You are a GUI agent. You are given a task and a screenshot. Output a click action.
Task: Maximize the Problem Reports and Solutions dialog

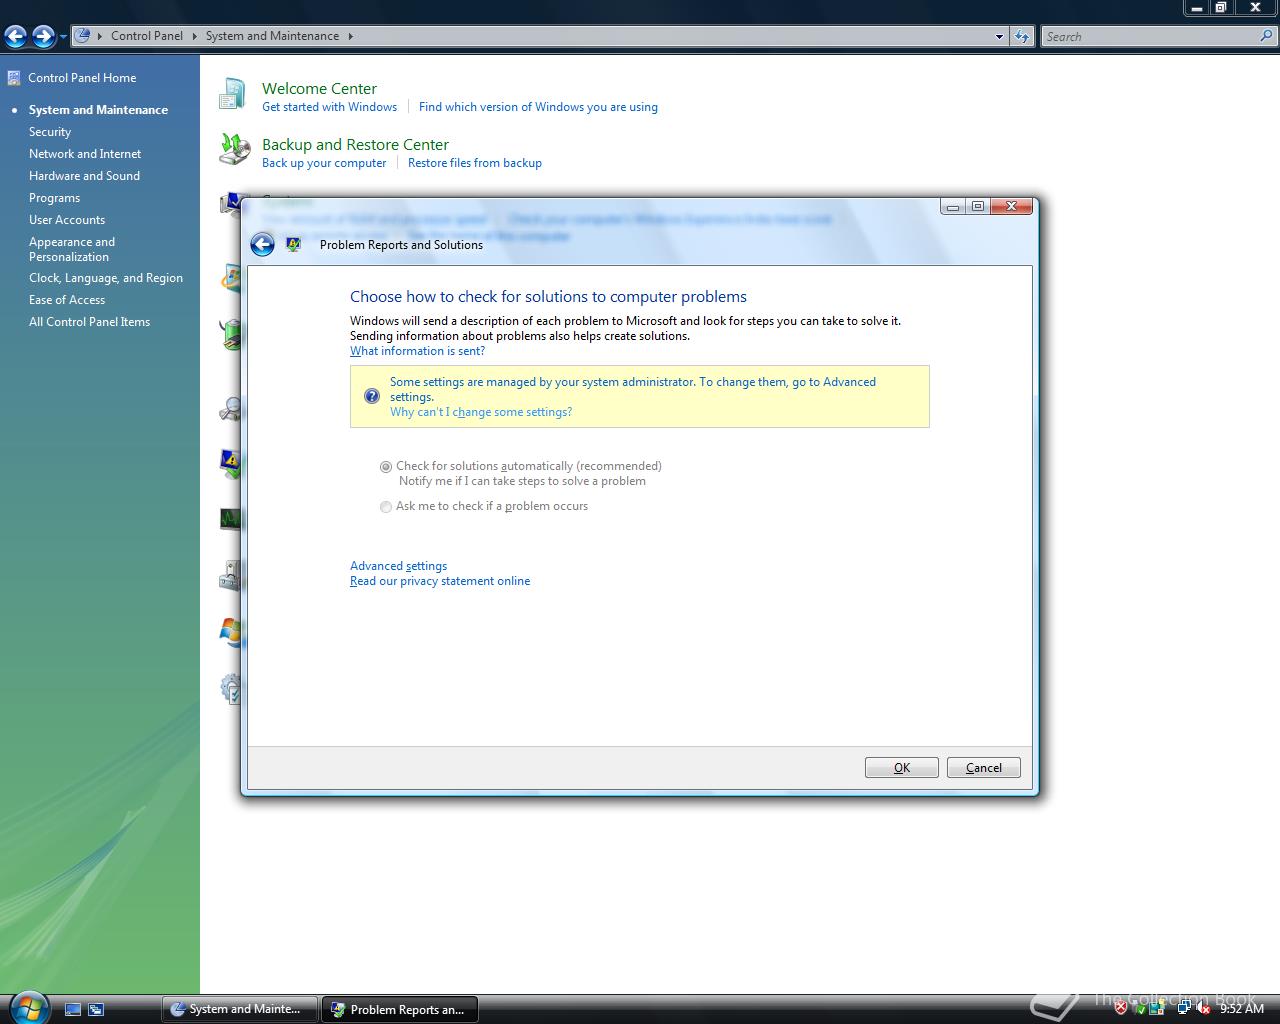[x=978, y=206]
